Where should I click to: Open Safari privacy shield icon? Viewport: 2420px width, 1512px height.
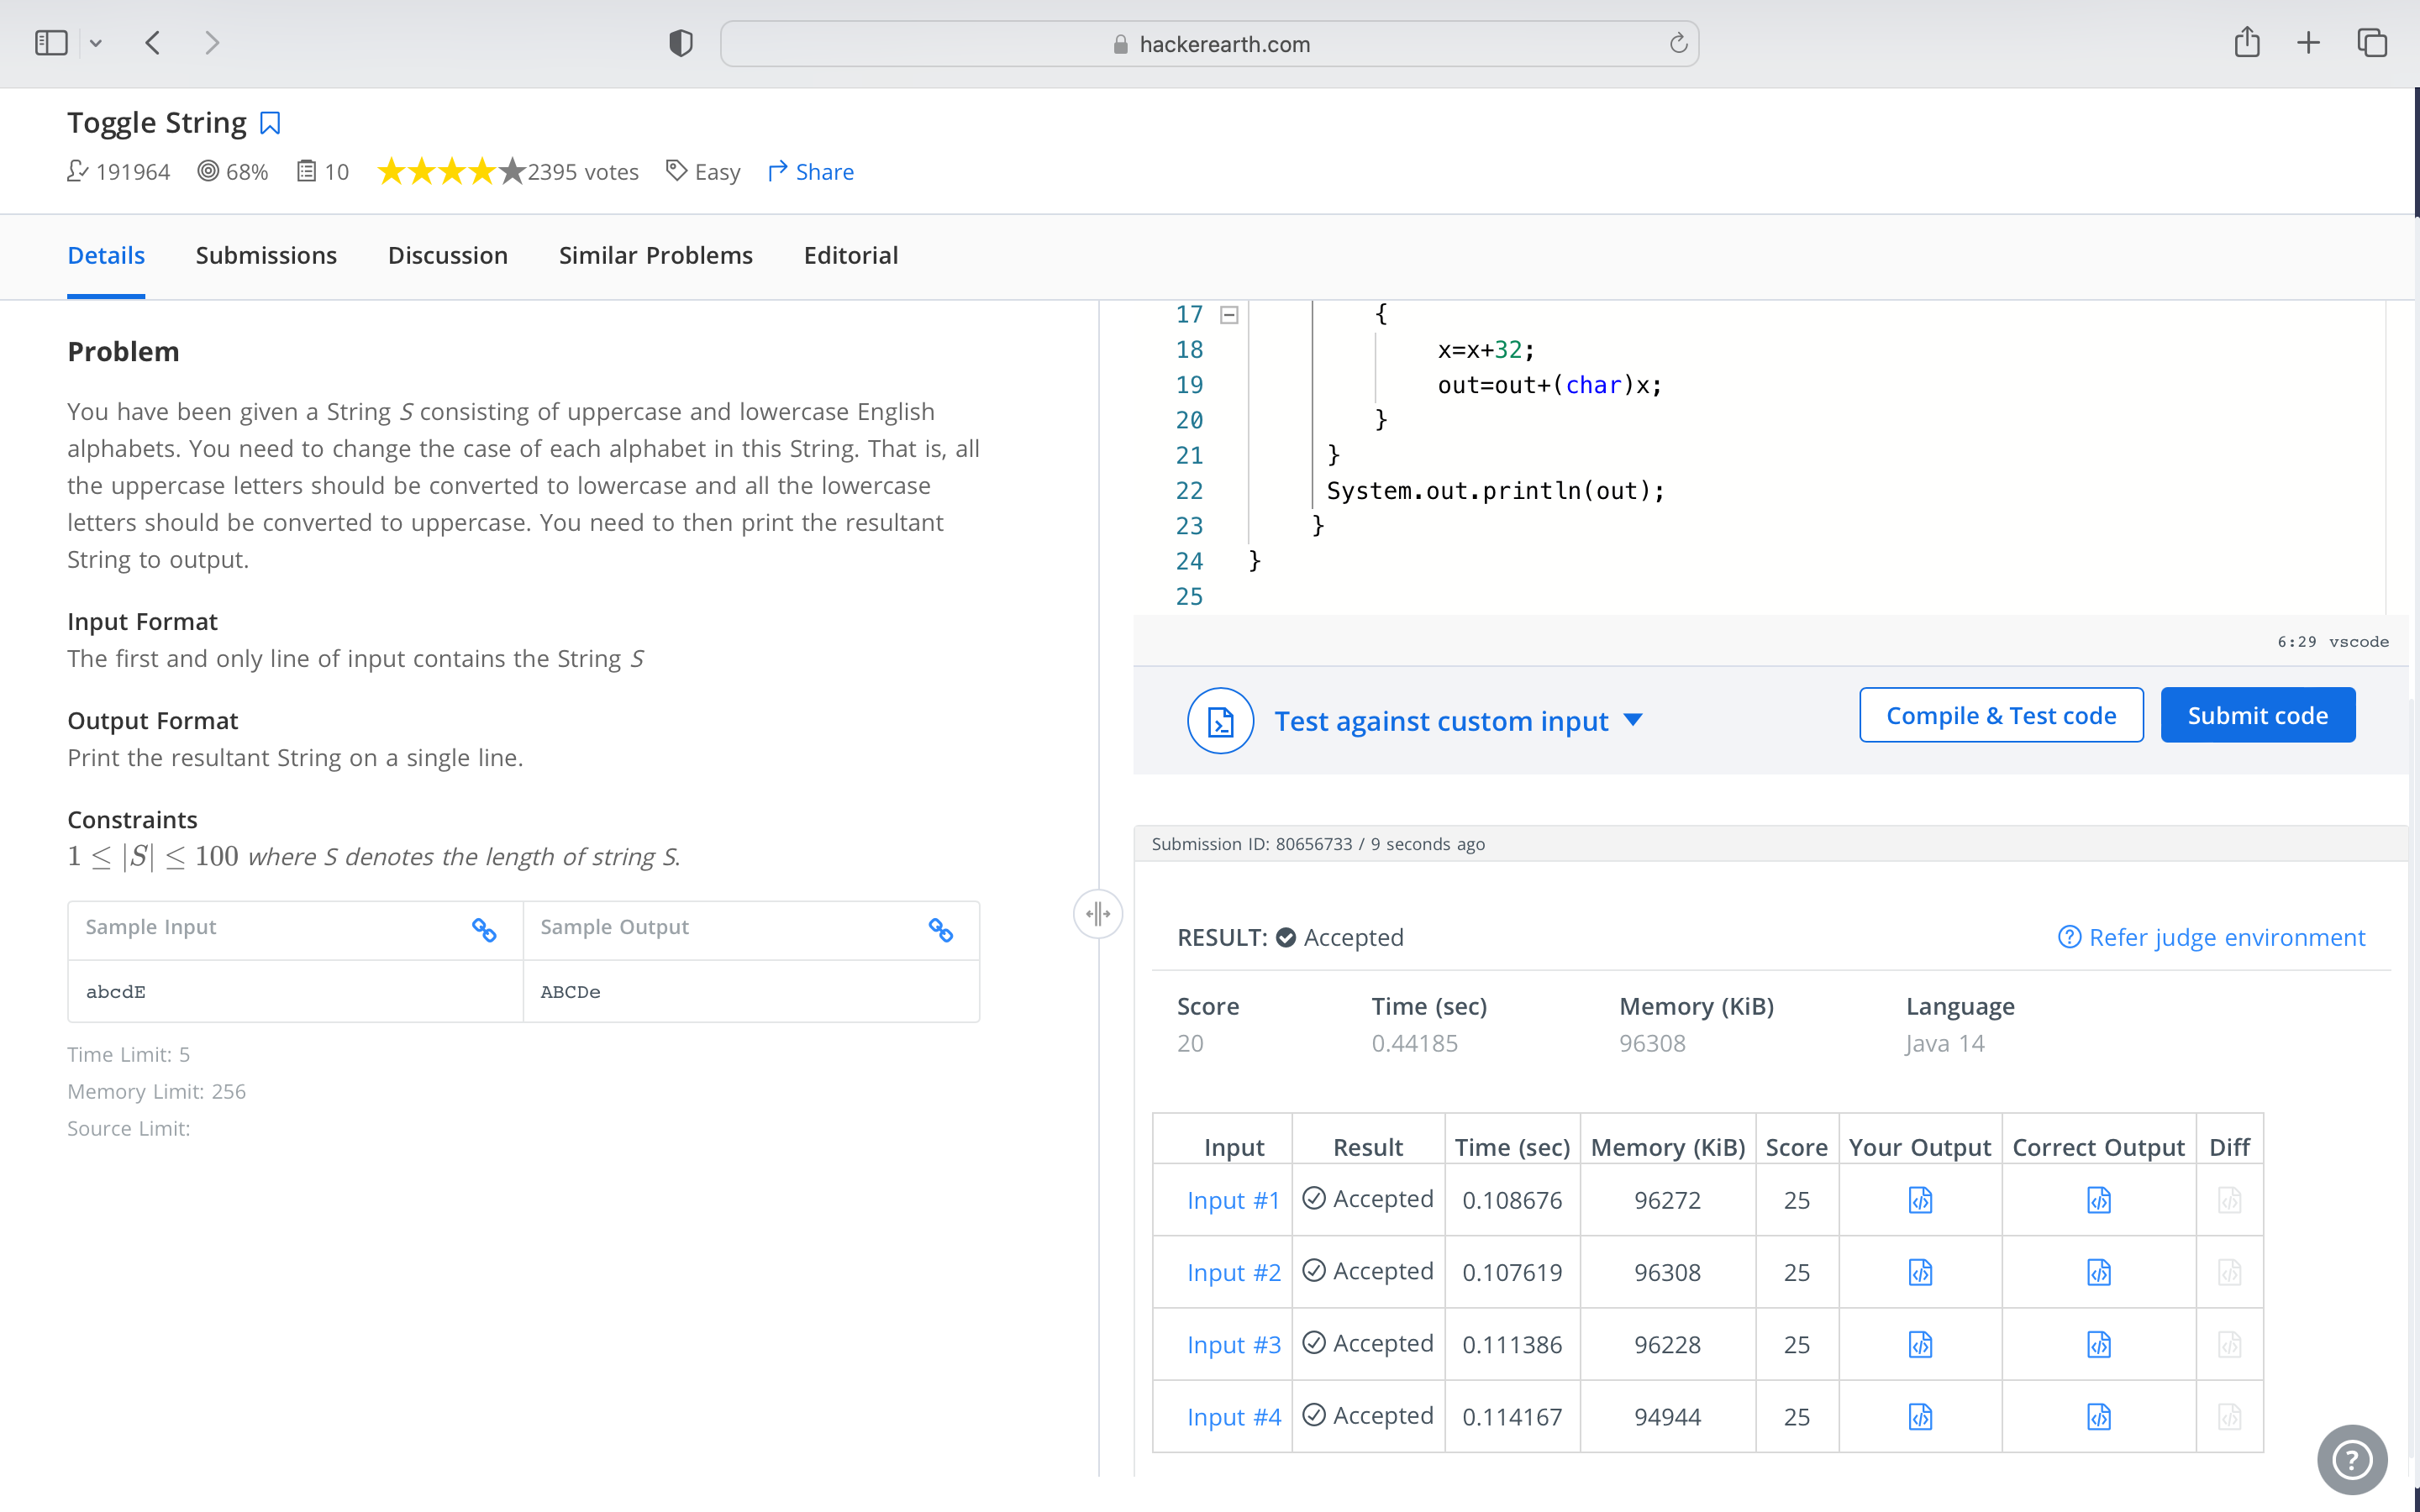[x=681, y=43]
